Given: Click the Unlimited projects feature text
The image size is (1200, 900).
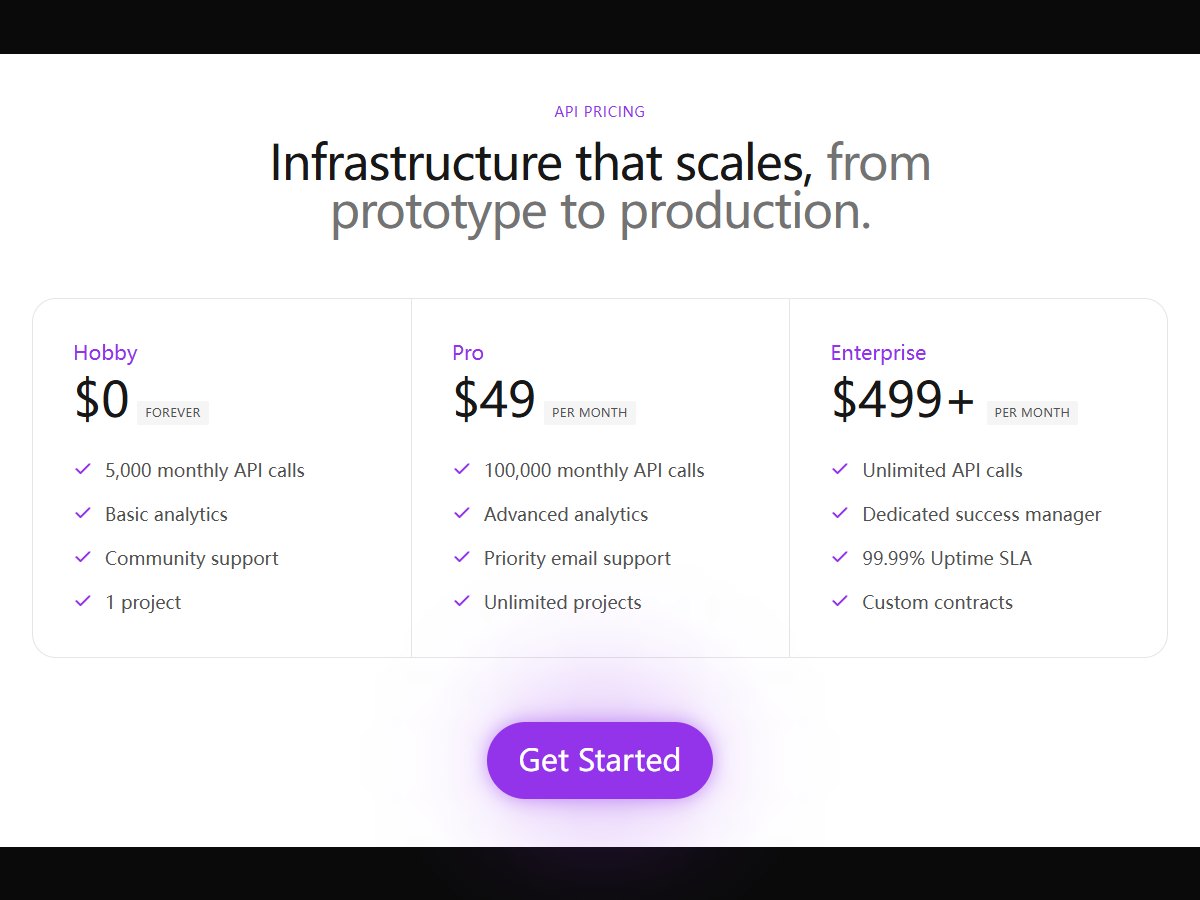Looking at the screenshot, I should coord(563,602).
